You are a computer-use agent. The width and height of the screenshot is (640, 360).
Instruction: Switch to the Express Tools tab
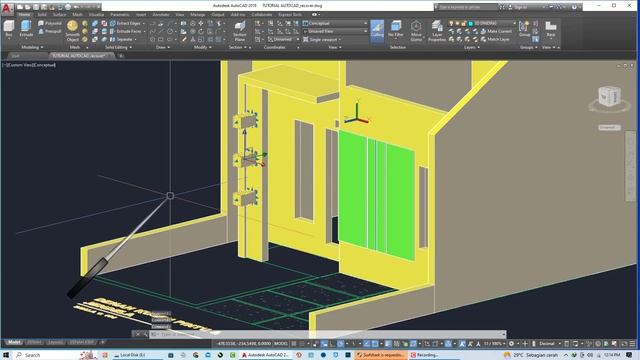tap(290, 15)
